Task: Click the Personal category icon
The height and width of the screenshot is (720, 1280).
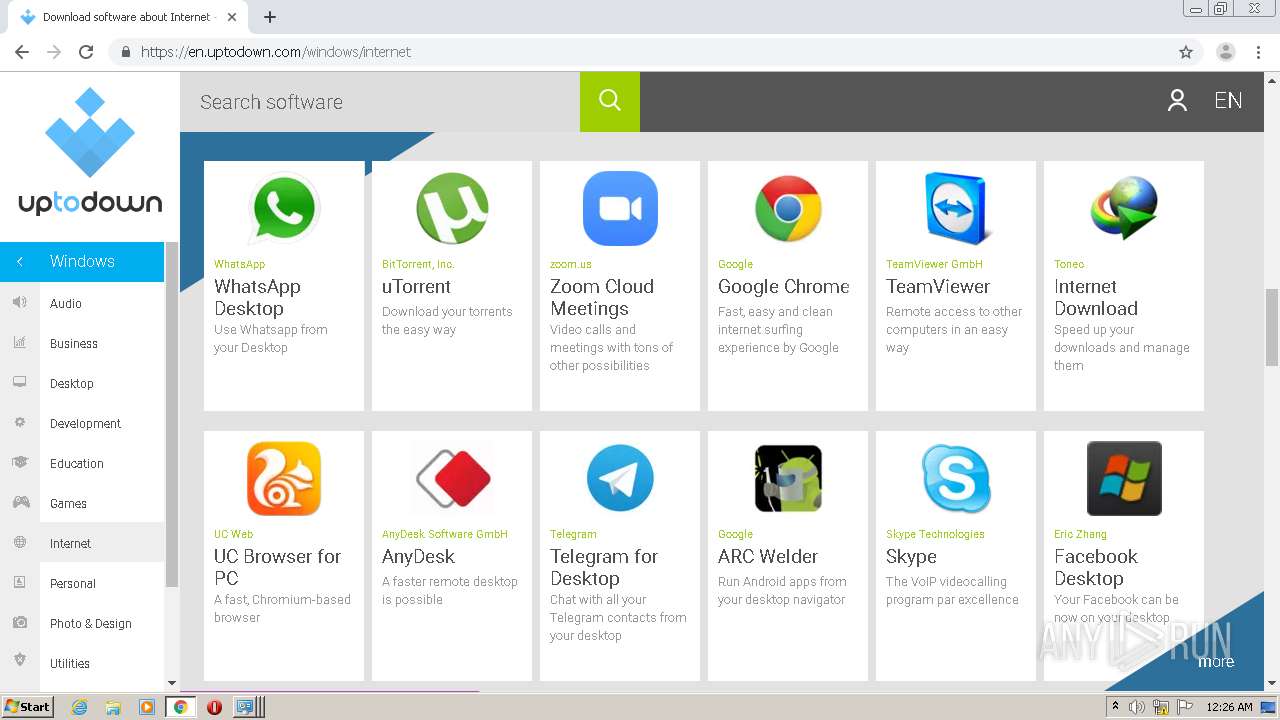Action: pos(19,583)
